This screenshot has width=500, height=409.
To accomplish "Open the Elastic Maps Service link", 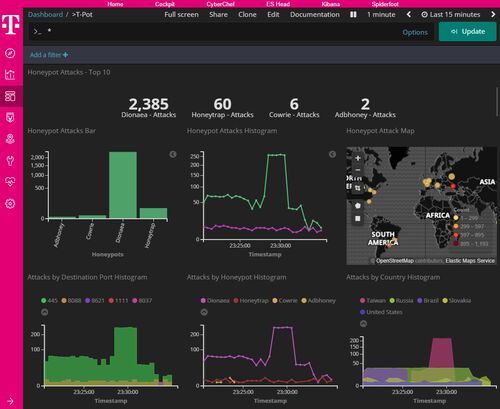I will [x=470, y=261].
